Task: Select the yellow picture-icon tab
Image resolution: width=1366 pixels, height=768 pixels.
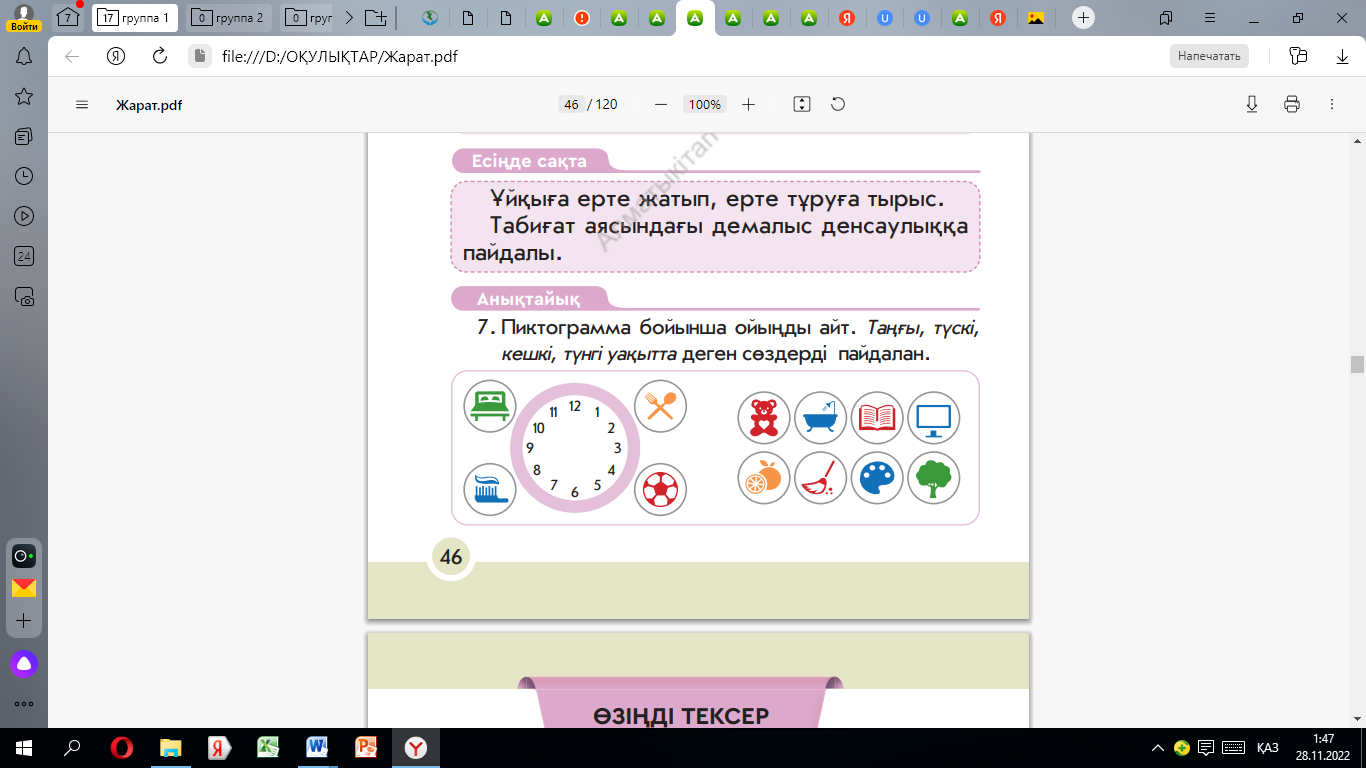Action: pos(1036,17)
